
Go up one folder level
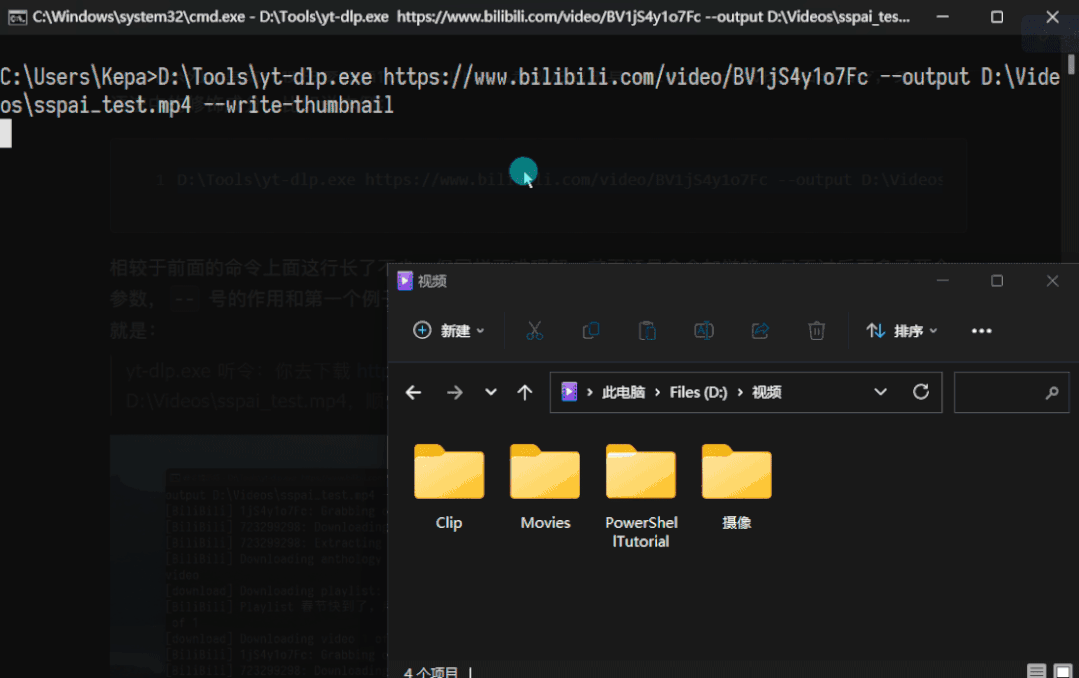(524, 392)
